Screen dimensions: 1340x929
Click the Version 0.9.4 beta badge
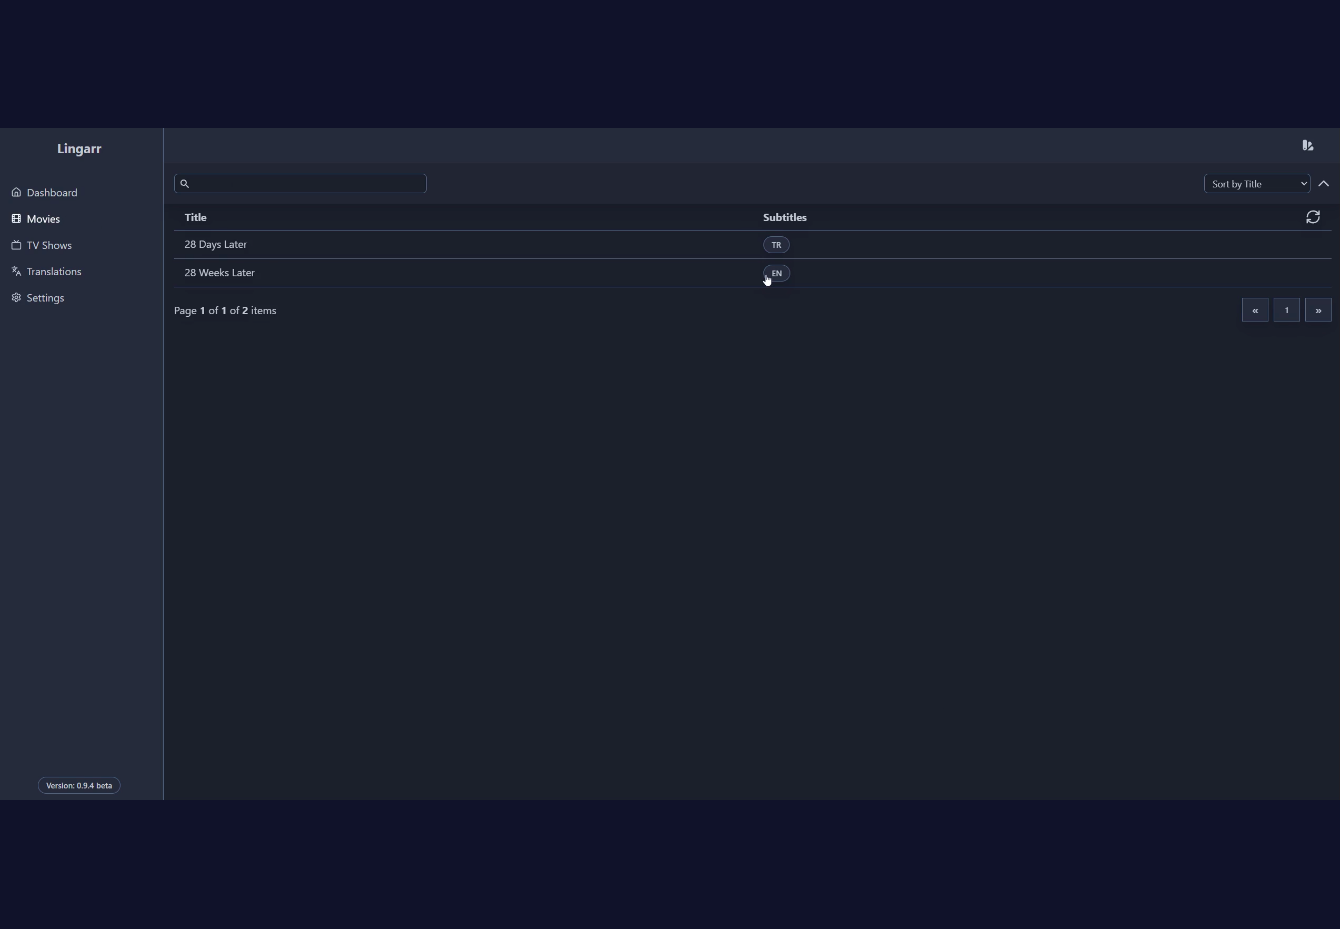[79, 785]
